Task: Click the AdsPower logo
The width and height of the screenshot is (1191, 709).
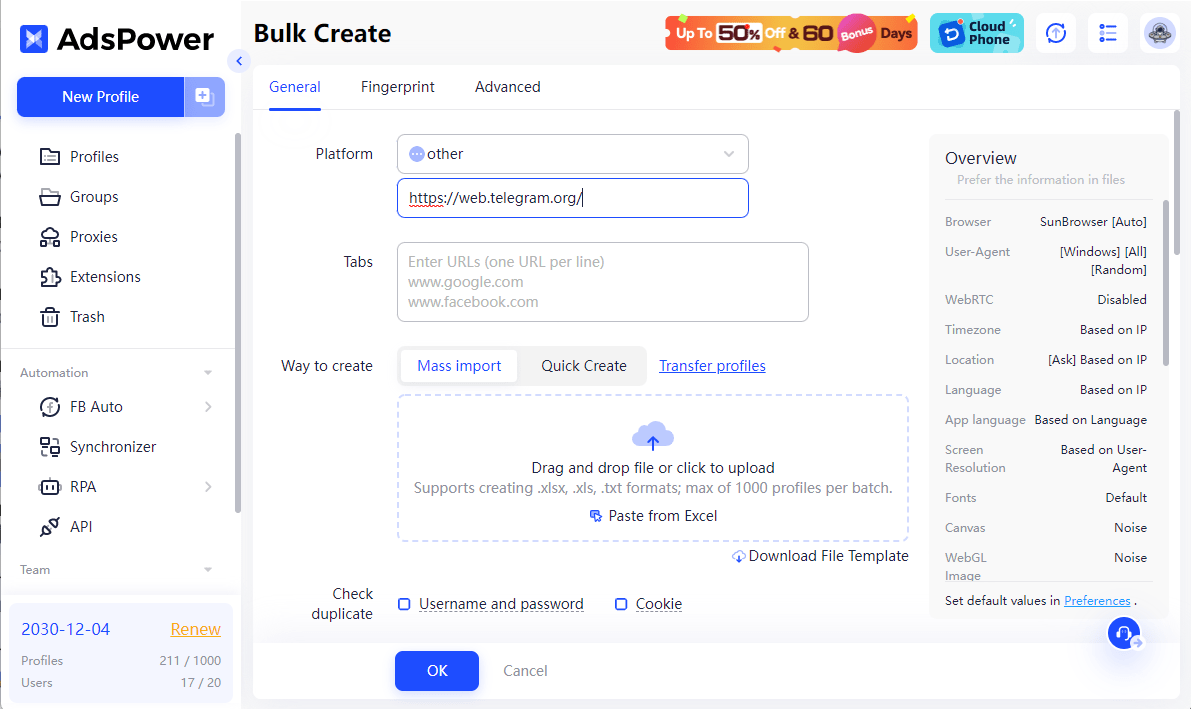Action: pyautogui.click(x=117, y=39)
